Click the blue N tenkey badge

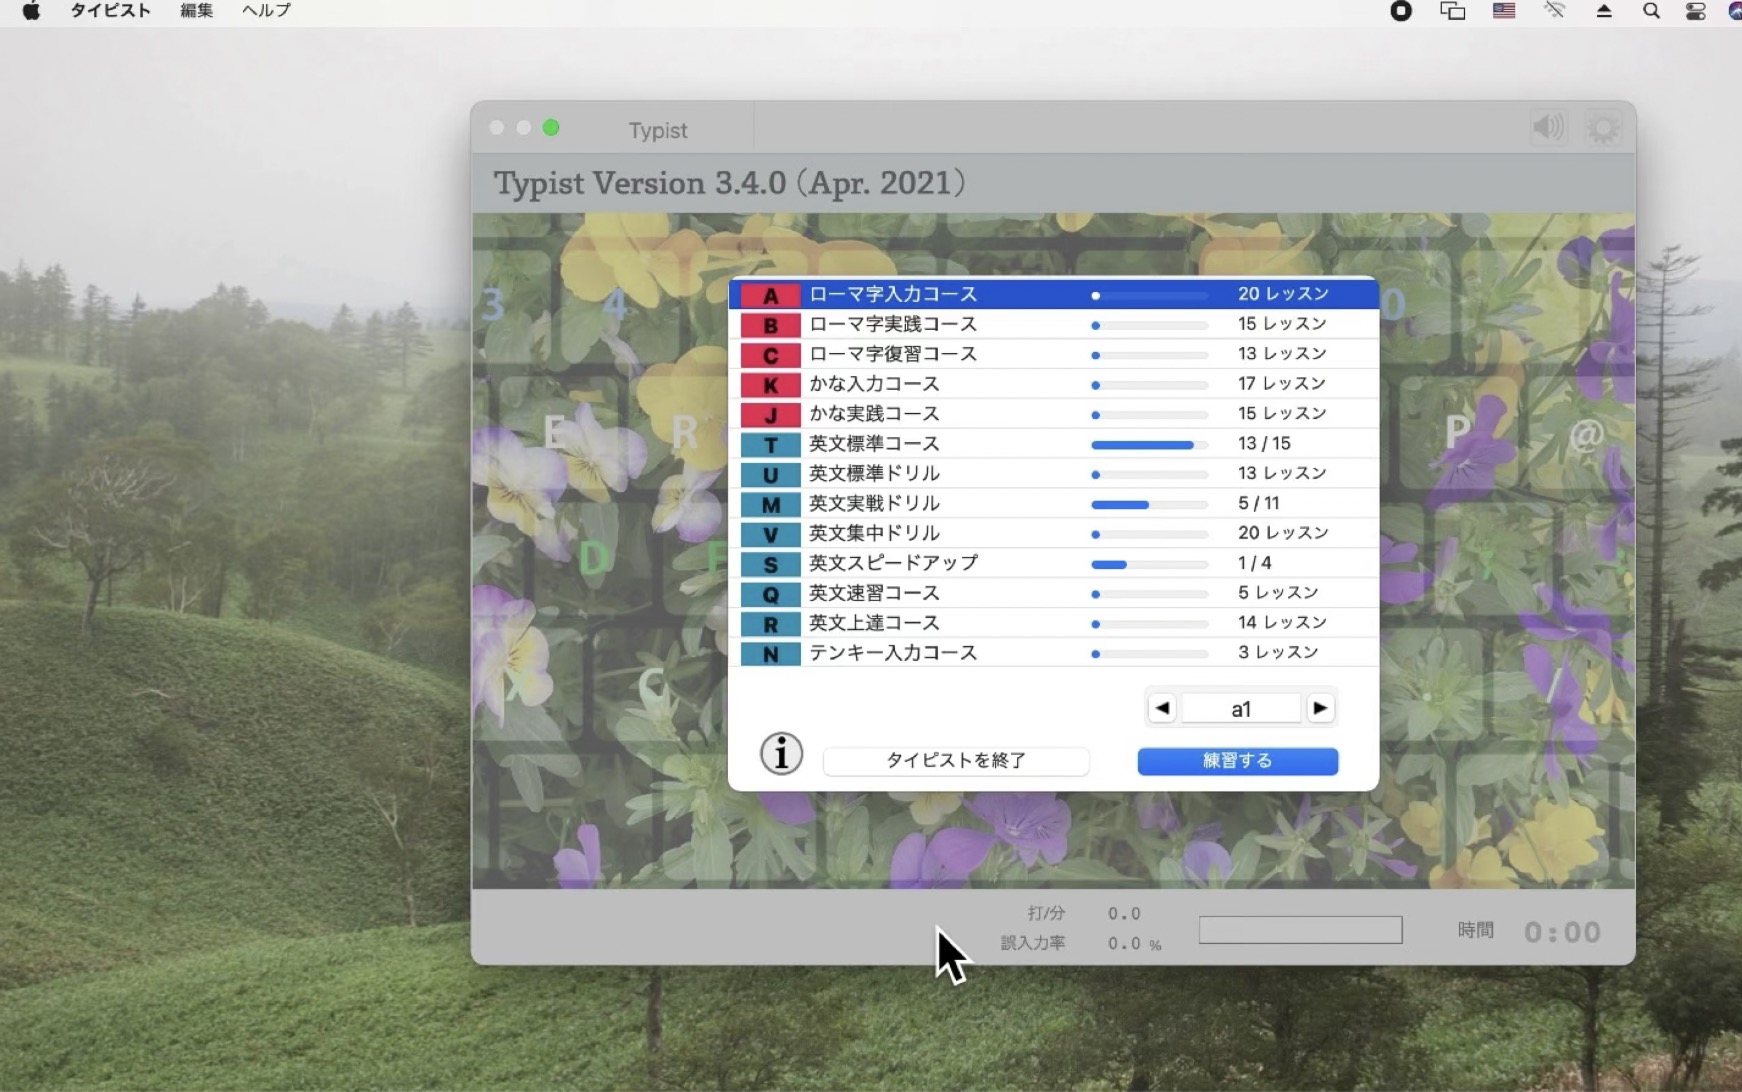click(x=770, y=654)
